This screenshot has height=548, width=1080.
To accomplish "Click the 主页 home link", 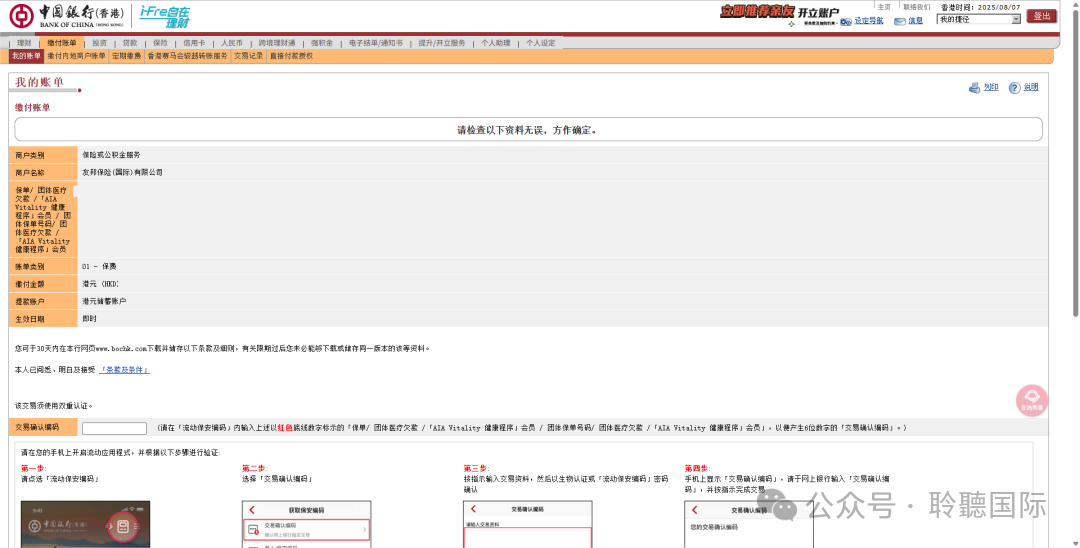I will pos(883,6).
